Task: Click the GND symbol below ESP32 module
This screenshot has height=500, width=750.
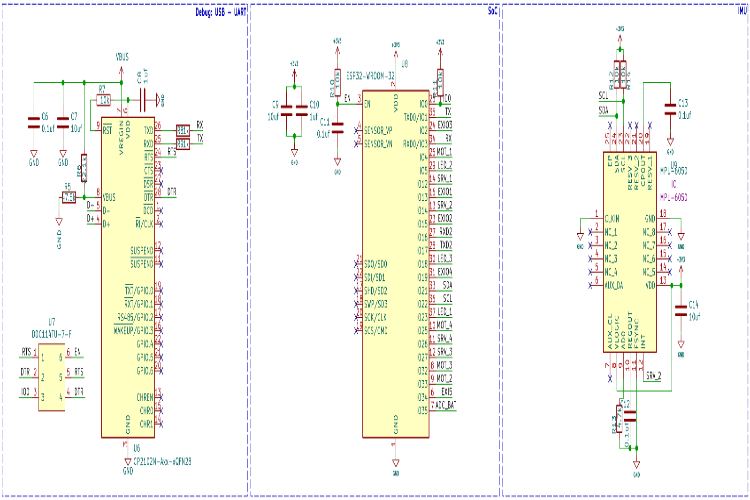Action: tap(396, 466)
